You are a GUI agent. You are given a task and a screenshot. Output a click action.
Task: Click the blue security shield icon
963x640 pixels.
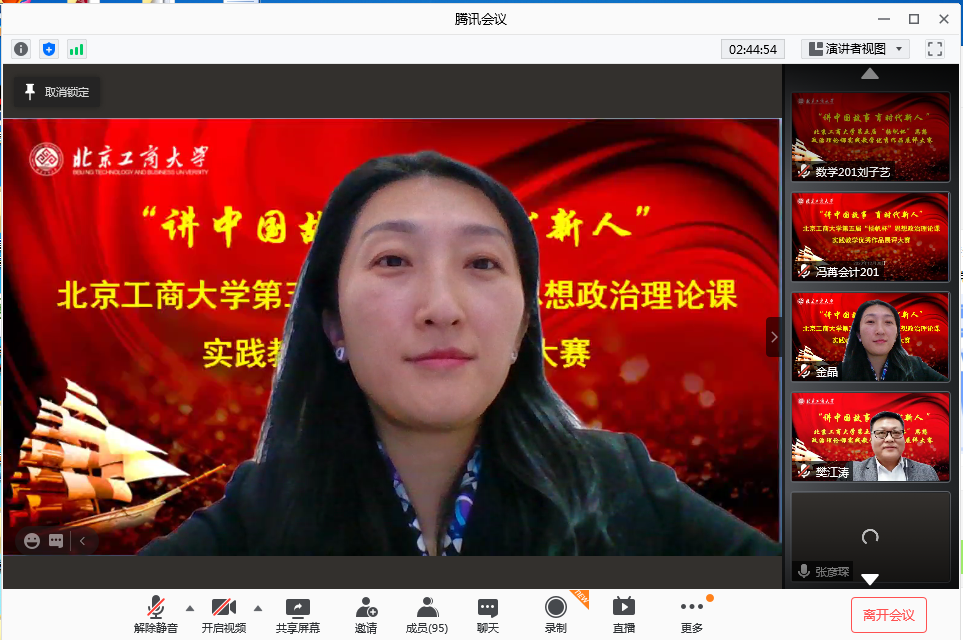pyautogui.click(x=49, y=49)
